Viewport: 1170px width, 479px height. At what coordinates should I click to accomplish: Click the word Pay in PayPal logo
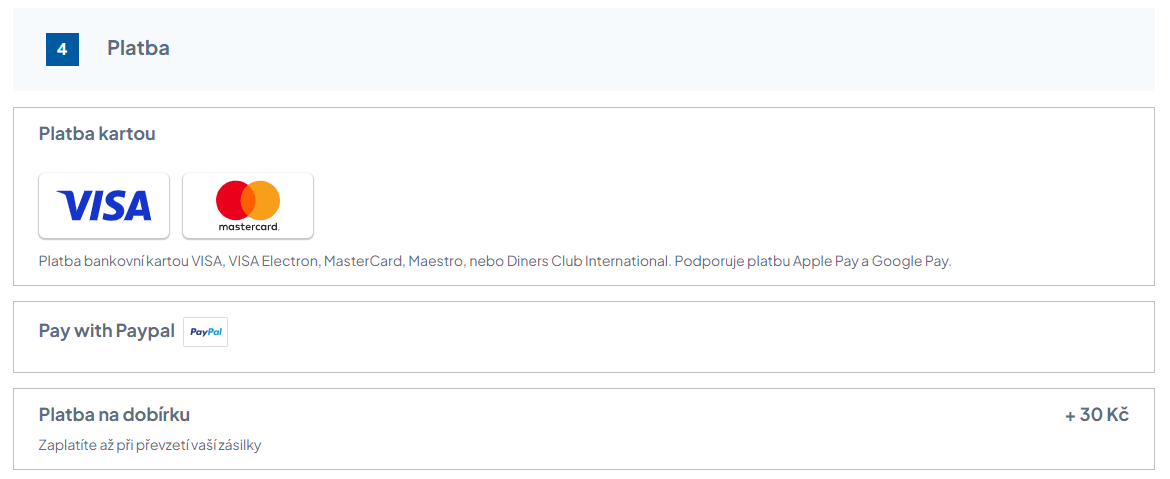[x=198, y=331]
